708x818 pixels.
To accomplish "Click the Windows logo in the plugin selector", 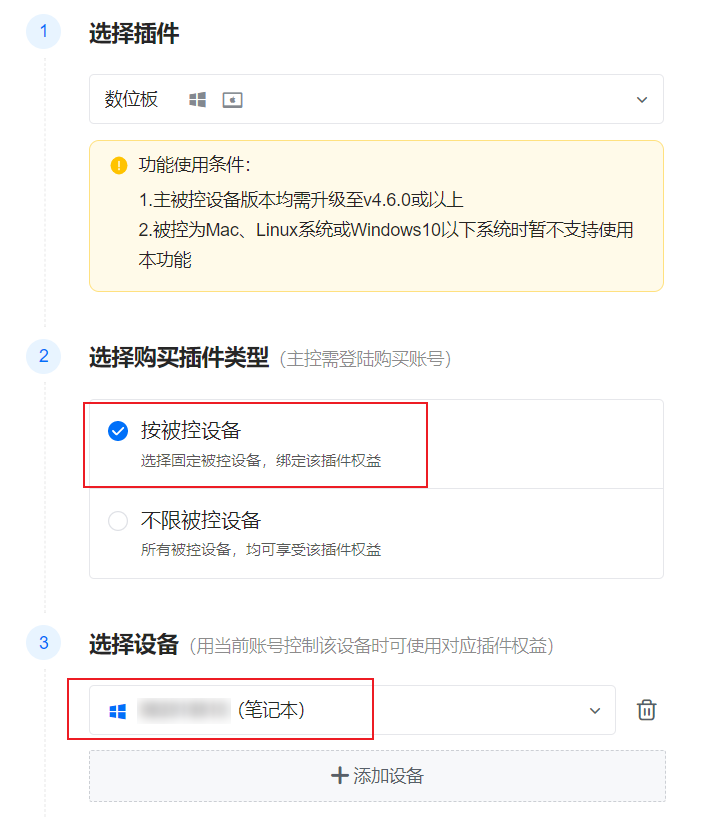I will [x=197, y=99].
